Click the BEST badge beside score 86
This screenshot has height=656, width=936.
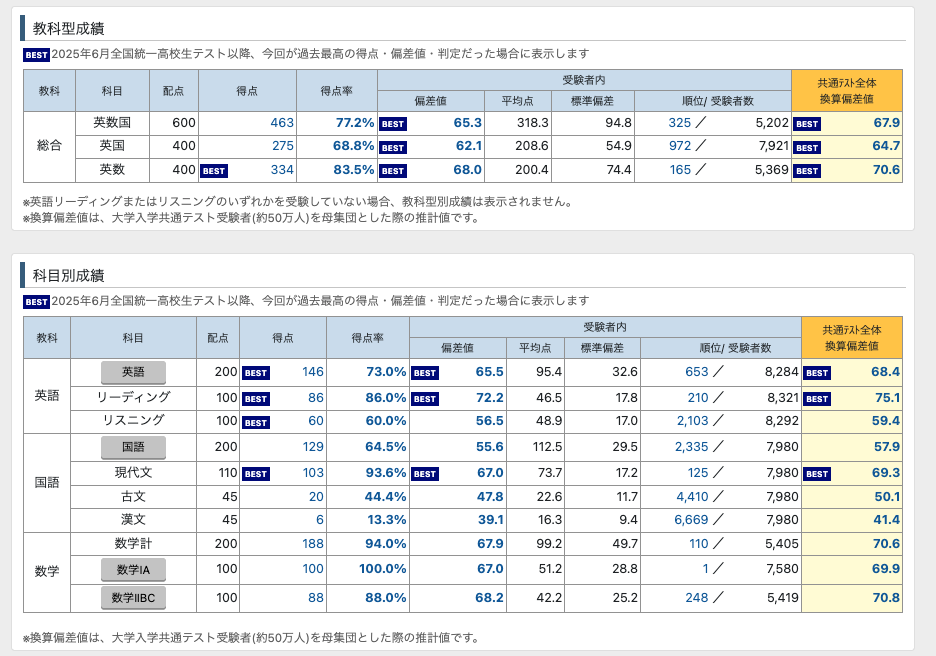pyautogui.click(x=255, y=399)
